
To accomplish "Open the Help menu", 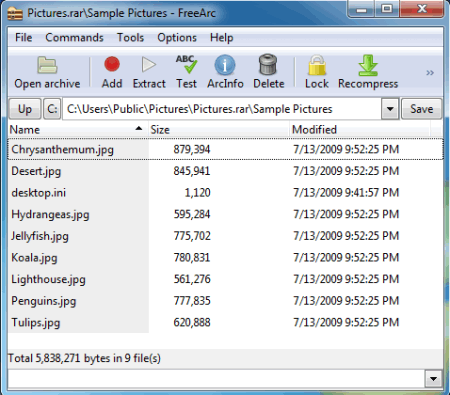I will point(221,38).
